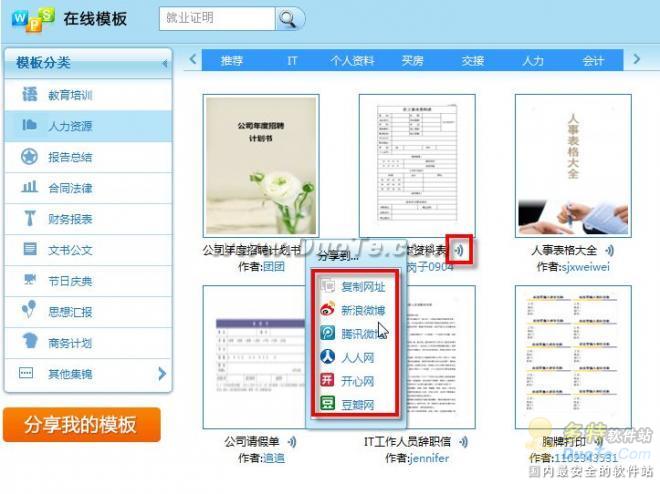Collapse the 模板分类 sidebar panel
The image size is (660, 494).
(x=165, y=64)
